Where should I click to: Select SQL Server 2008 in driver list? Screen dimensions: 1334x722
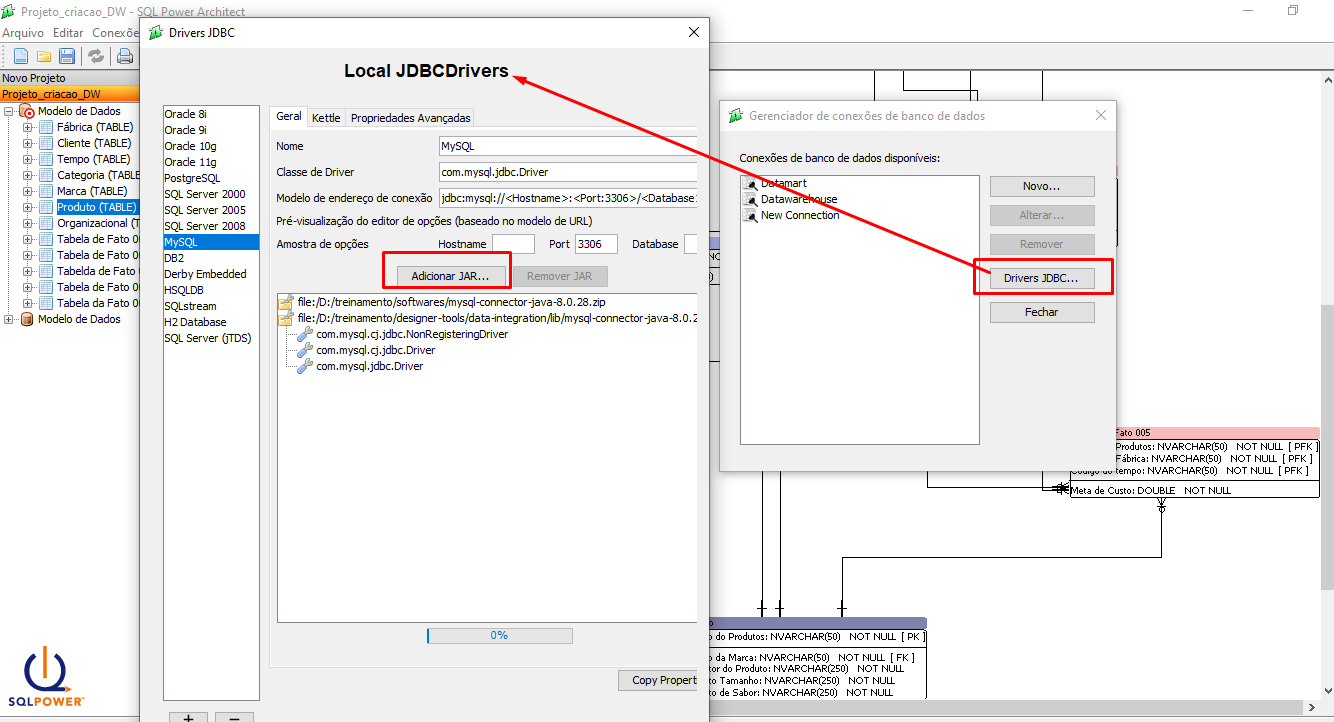point(211,226)
